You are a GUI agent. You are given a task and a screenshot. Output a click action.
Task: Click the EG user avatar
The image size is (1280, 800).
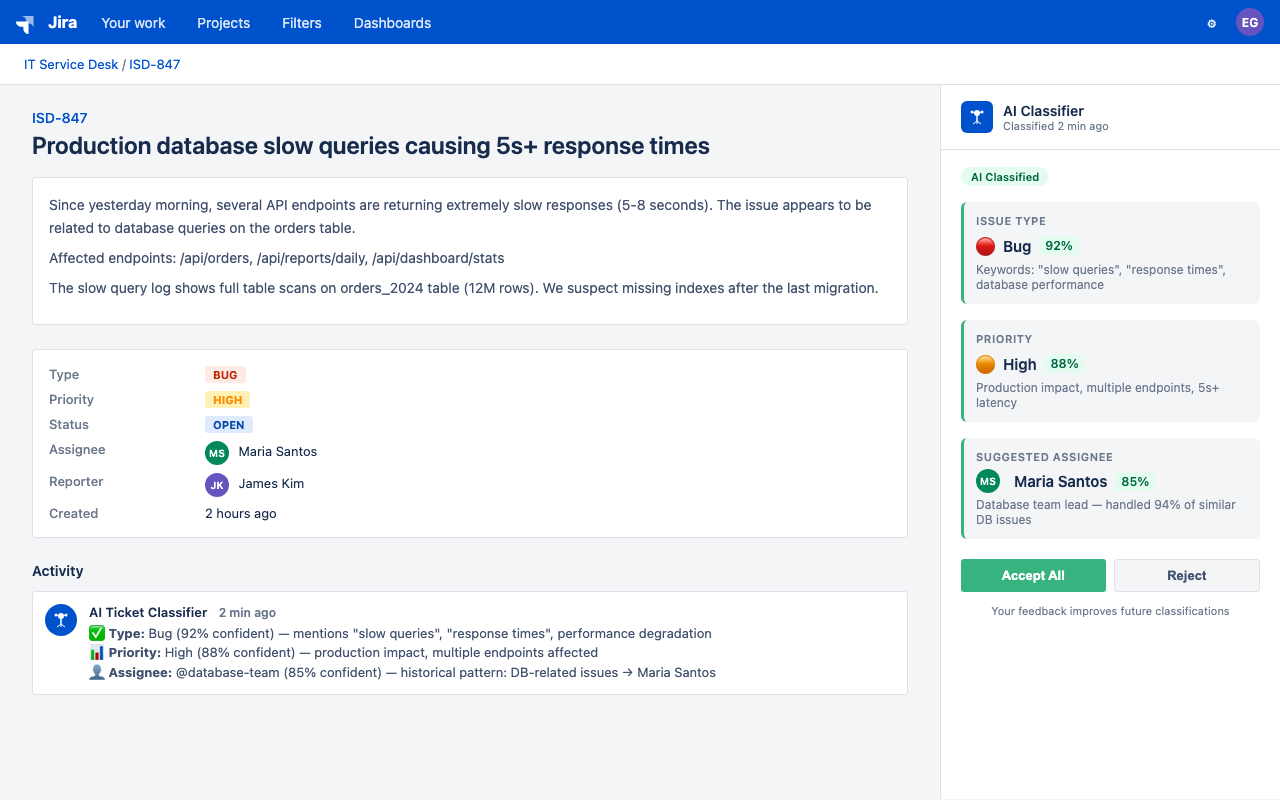coord(1249,21)
